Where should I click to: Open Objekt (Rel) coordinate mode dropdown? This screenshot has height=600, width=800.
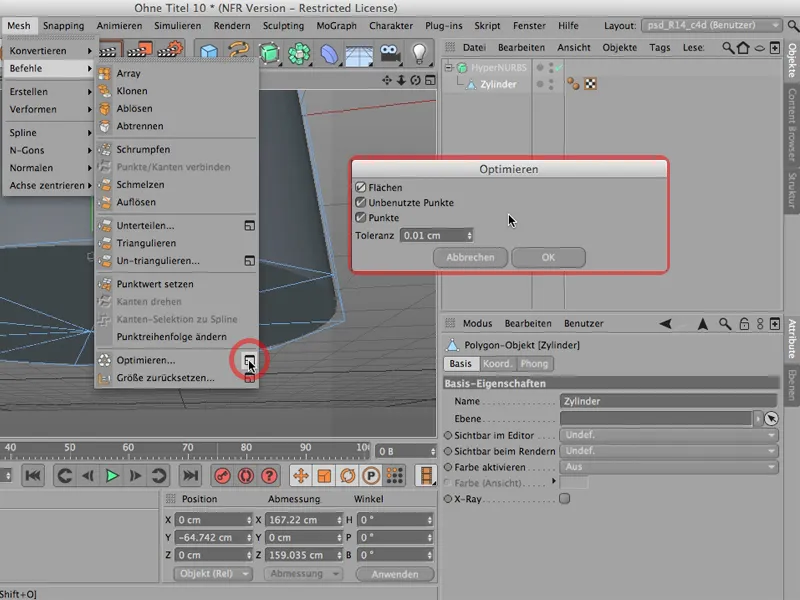coord(213,573)
